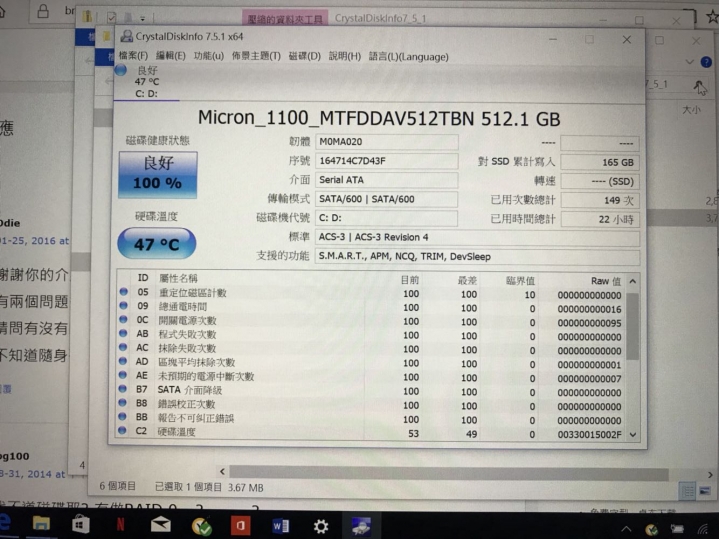
Task: Click the blue status dot for attribute 09
Action: tap(123, 305)
